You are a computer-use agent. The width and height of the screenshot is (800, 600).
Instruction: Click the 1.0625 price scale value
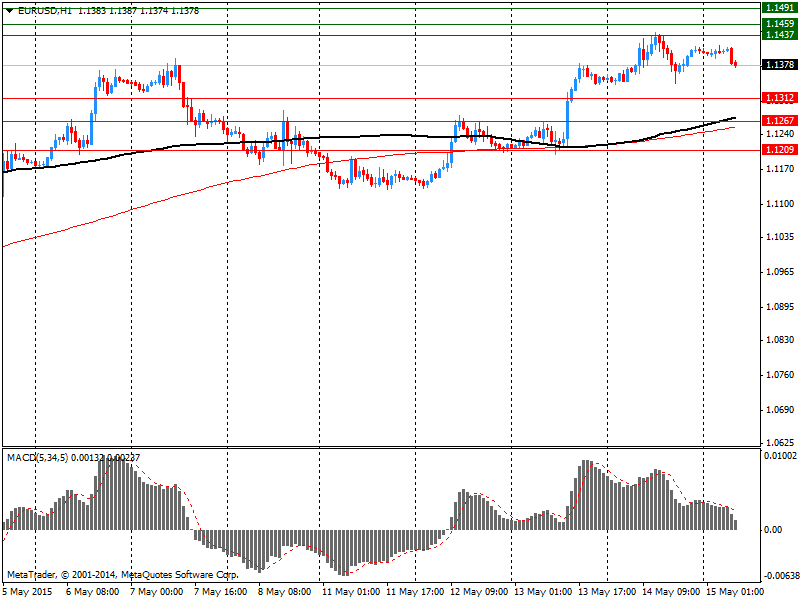pos(780,443)
